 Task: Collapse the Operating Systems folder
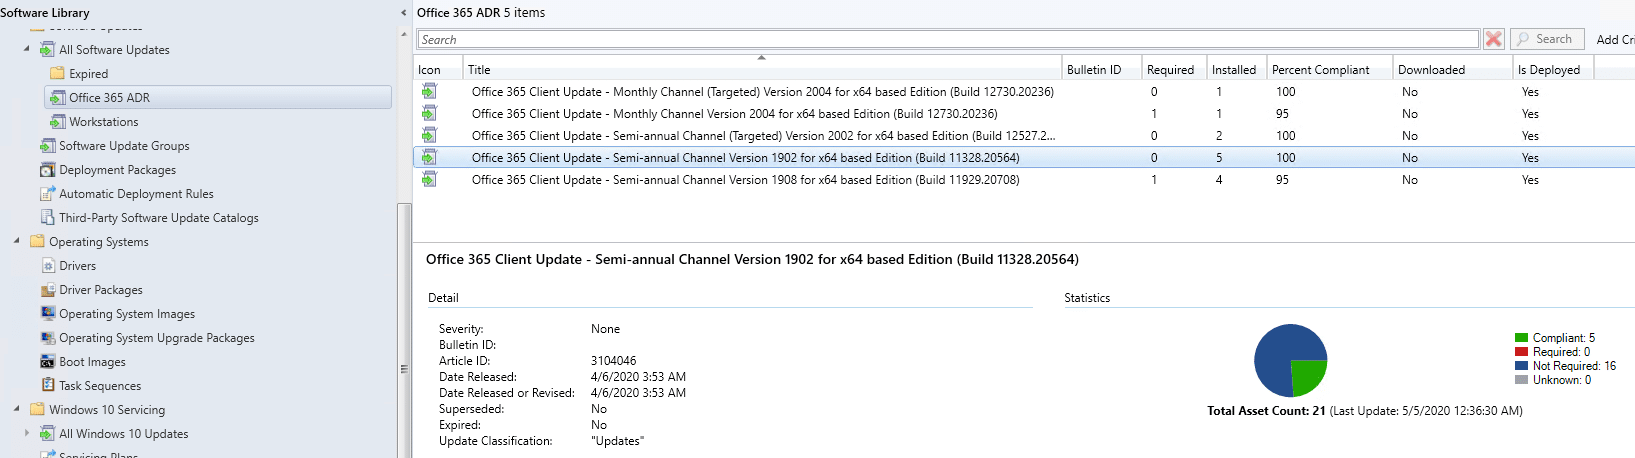point(17,241)
